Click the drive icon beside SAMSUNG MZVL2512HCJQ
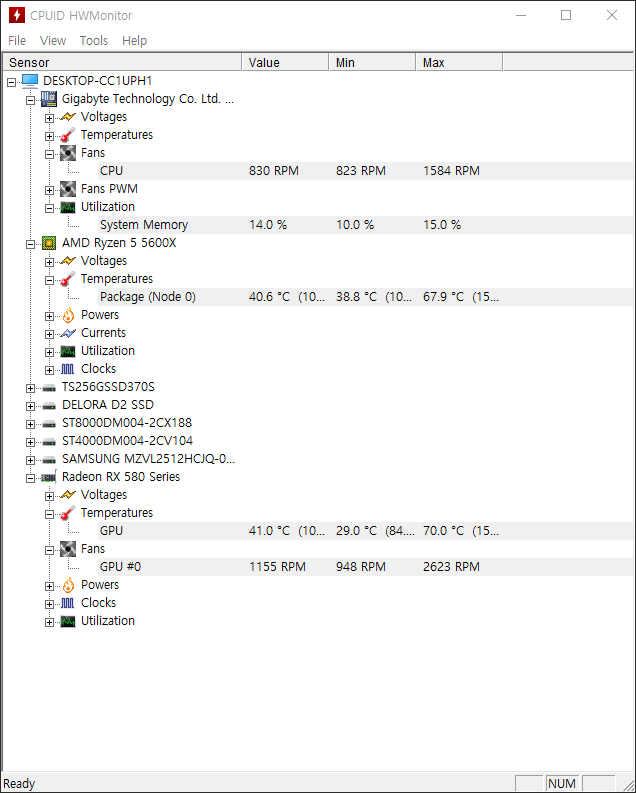The height and width of the screenshot is (793, 636). (49, 460)
